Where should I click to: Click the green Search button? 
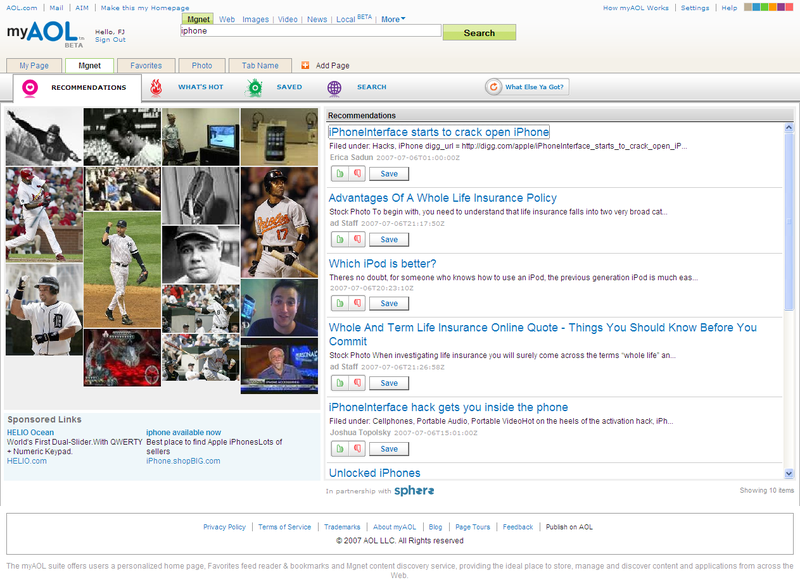pyautogui.click(x=479, y=33)
